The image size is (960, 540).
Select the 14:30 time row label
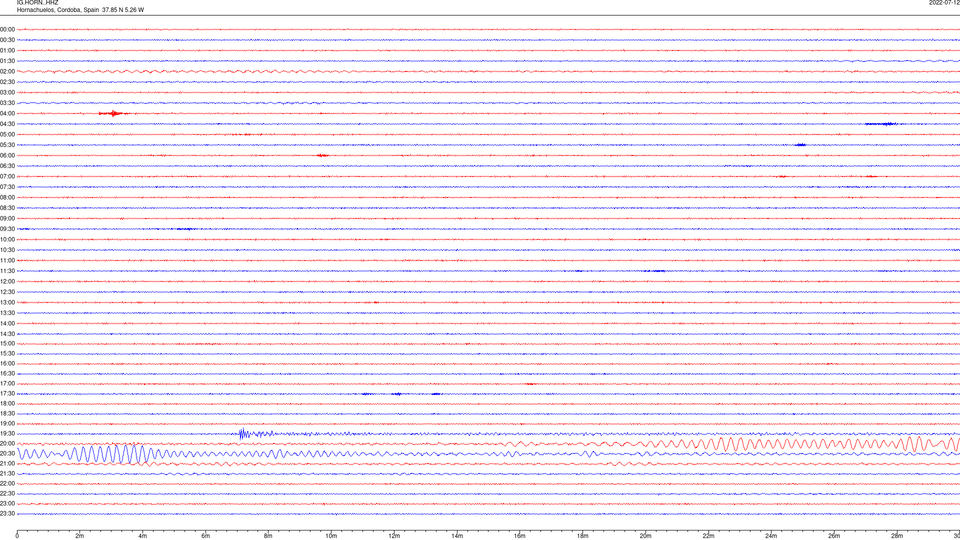click(7, 334)
